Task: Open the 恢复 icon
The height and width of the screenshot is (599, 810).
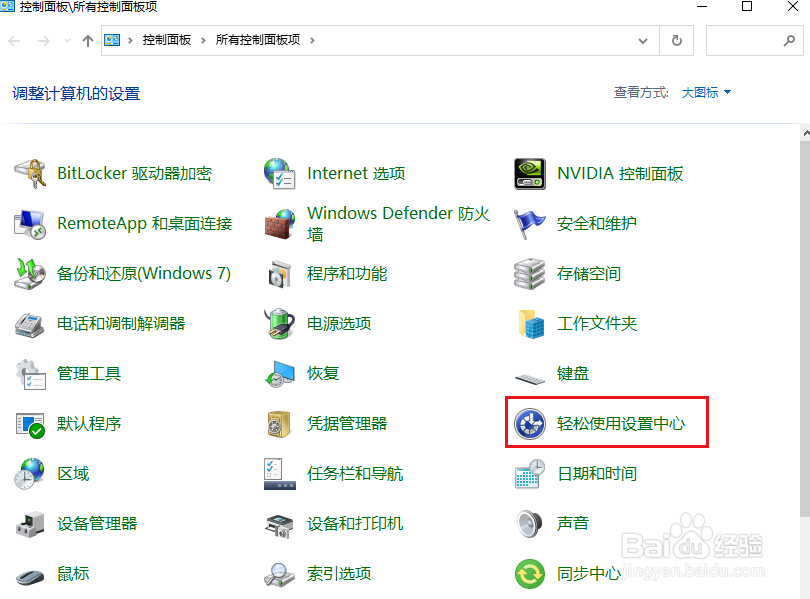Action: pyautogui.click(x=279, y=374)
